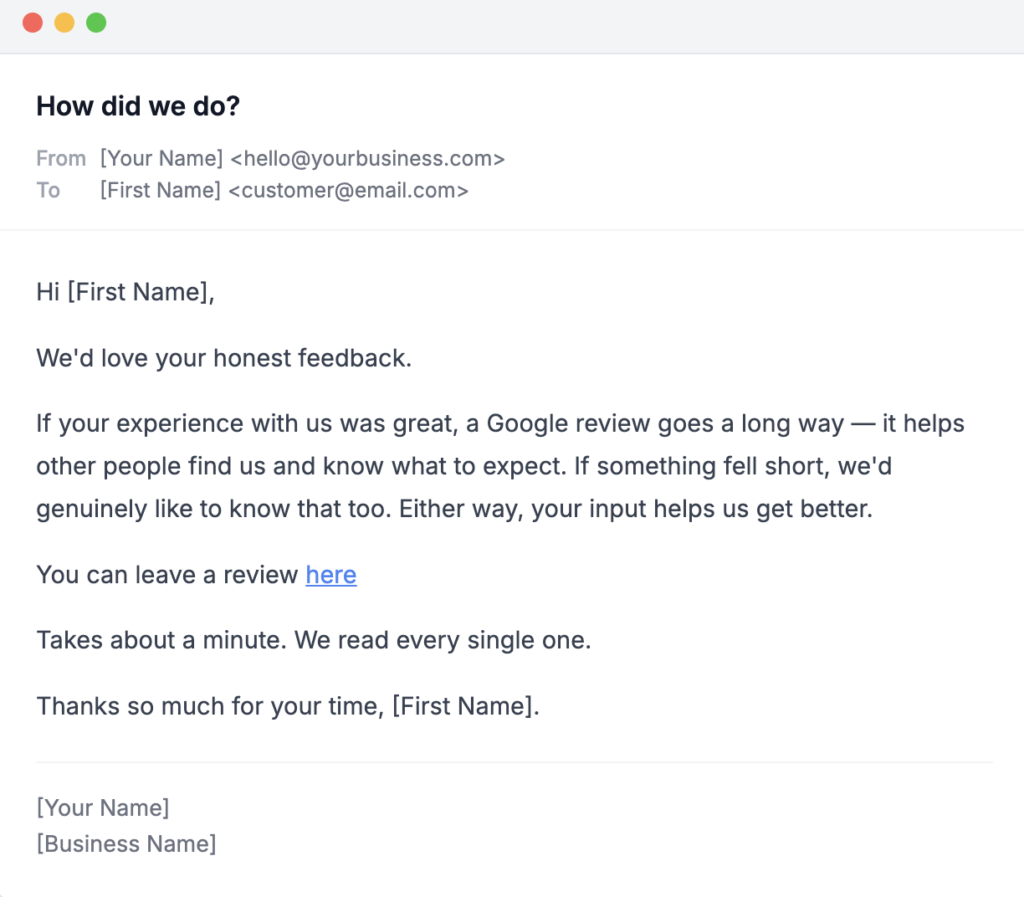
Task: Click the sender address hello@yourbusiness.com
Action: [x=368, y=159]
